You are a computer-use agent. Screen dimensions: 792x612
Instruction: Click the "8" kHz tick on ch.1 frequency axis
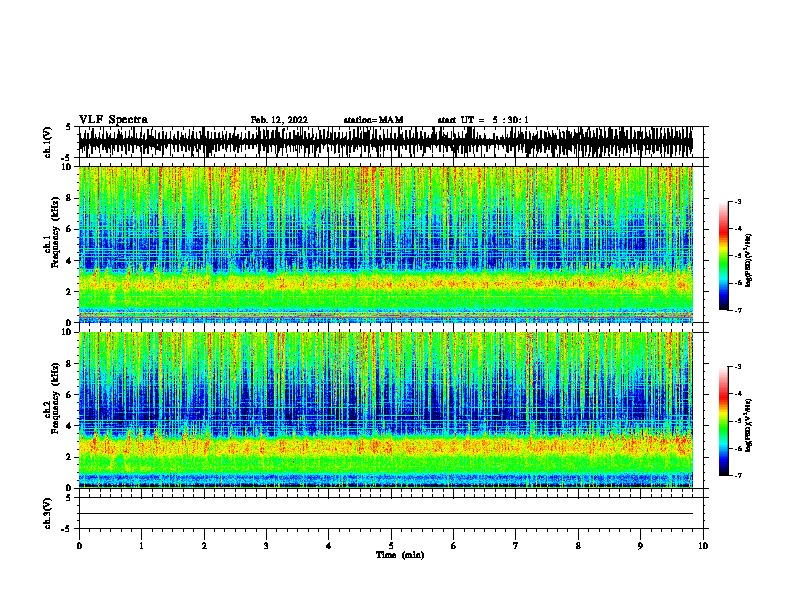(70, 198)
